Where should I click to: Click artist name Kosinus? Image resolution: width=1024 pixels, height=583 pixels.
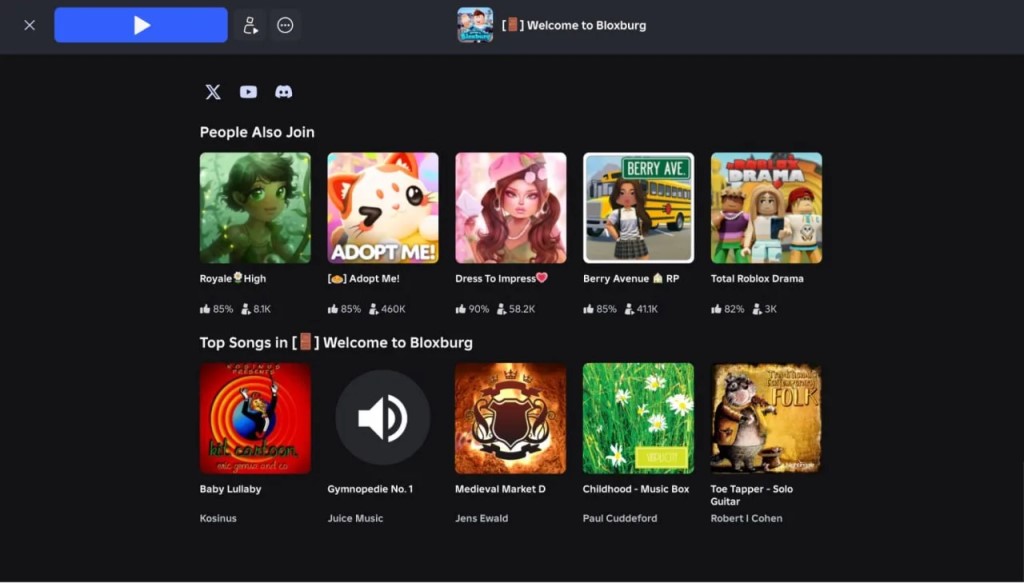(x=218, y=518)
